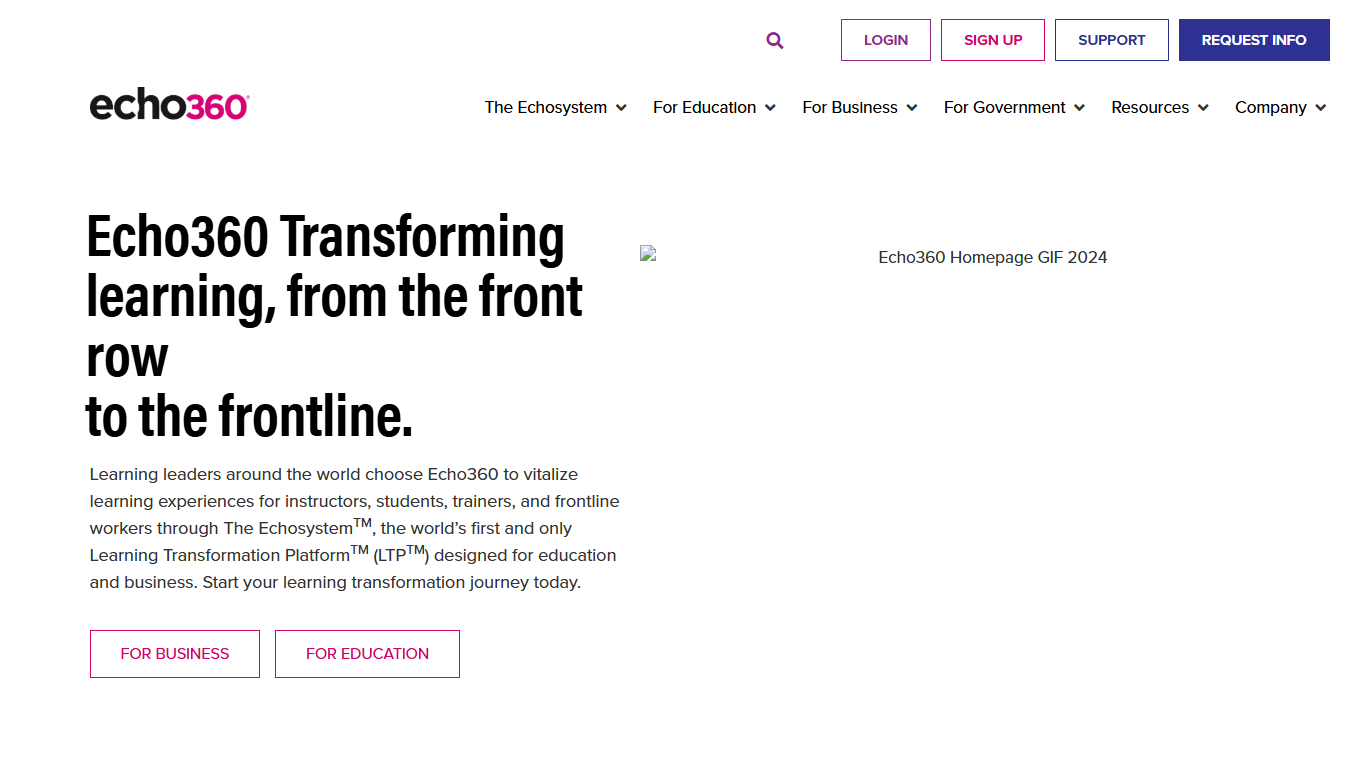This screenshot has width=1362, height=774.
Task: Click the SIGN UP button
Action: [x=993, y=40]
